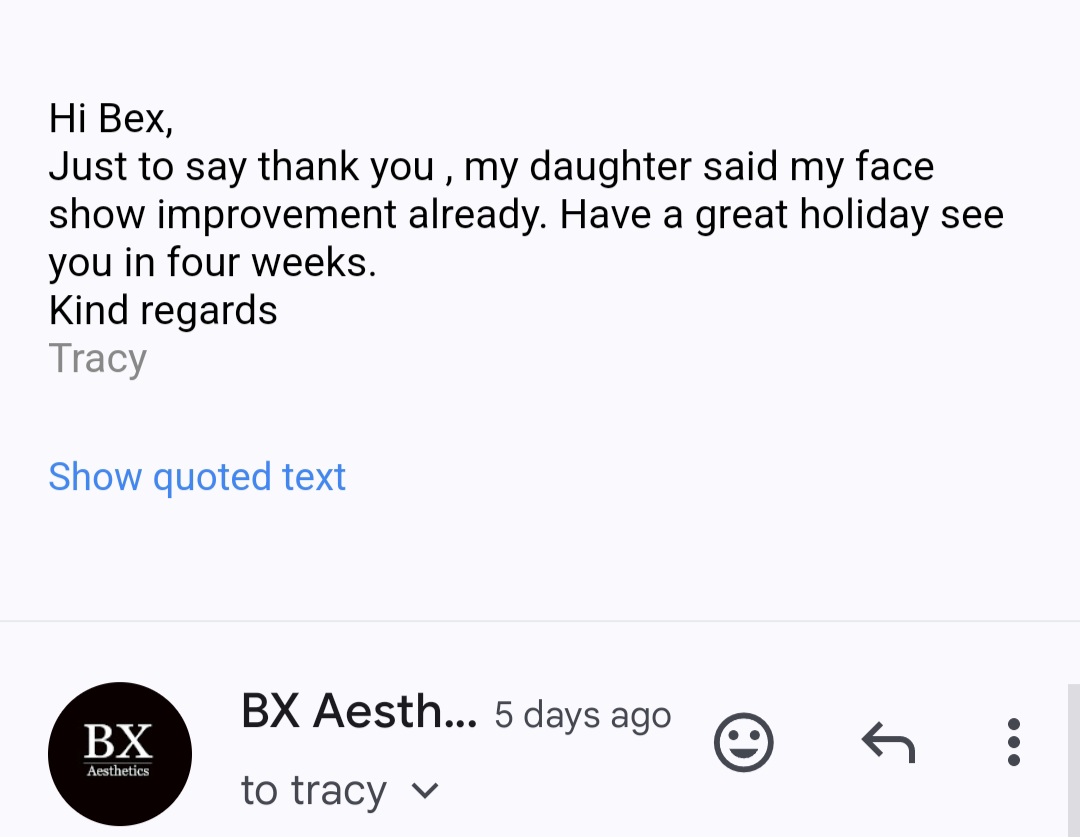This screenshot has height=837, width=1080.
Task: Tap the BX Aesthetics round profile avatar
Action: (x=120, y=754)
